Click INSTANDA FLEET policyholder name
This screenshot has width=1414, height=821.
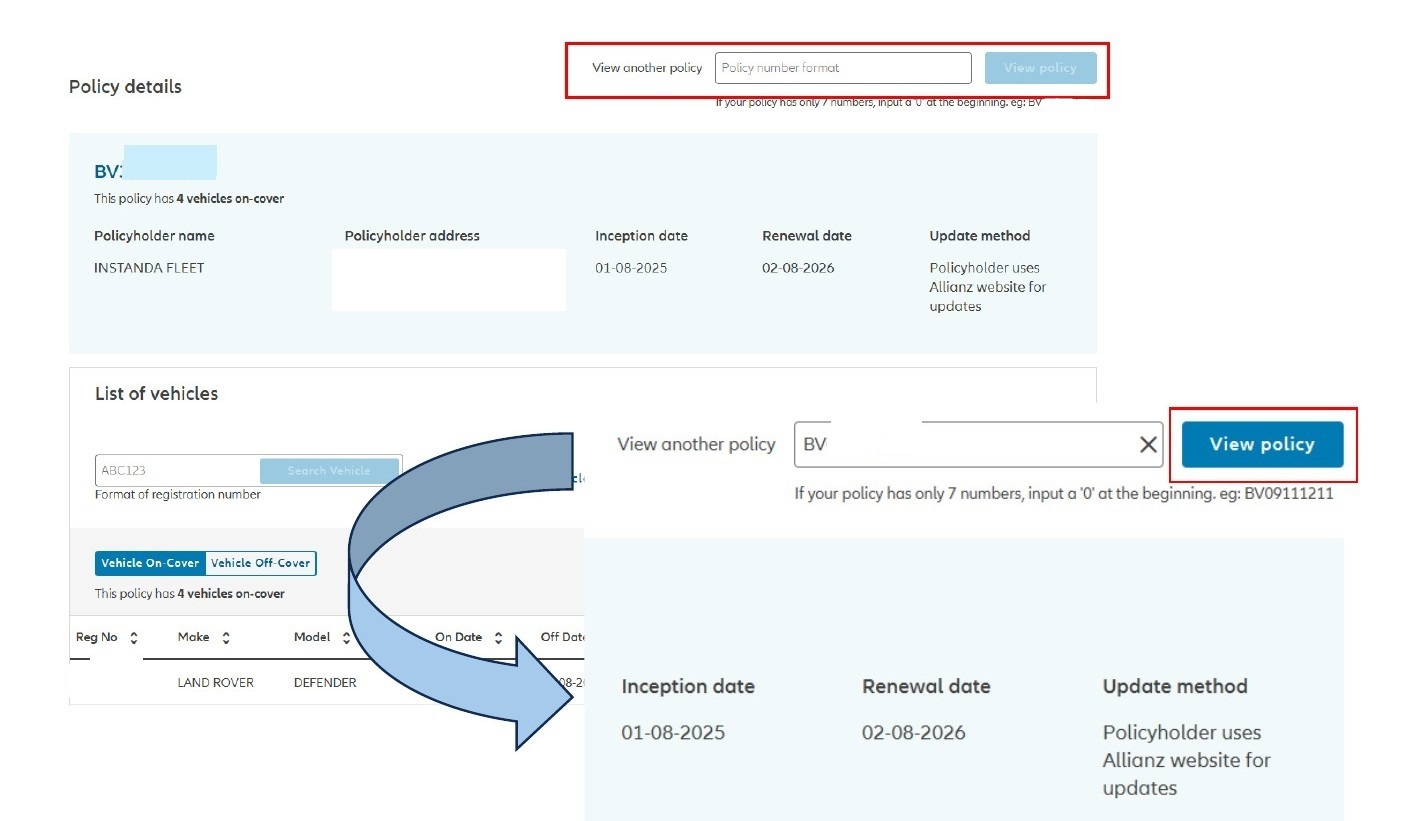149,268
